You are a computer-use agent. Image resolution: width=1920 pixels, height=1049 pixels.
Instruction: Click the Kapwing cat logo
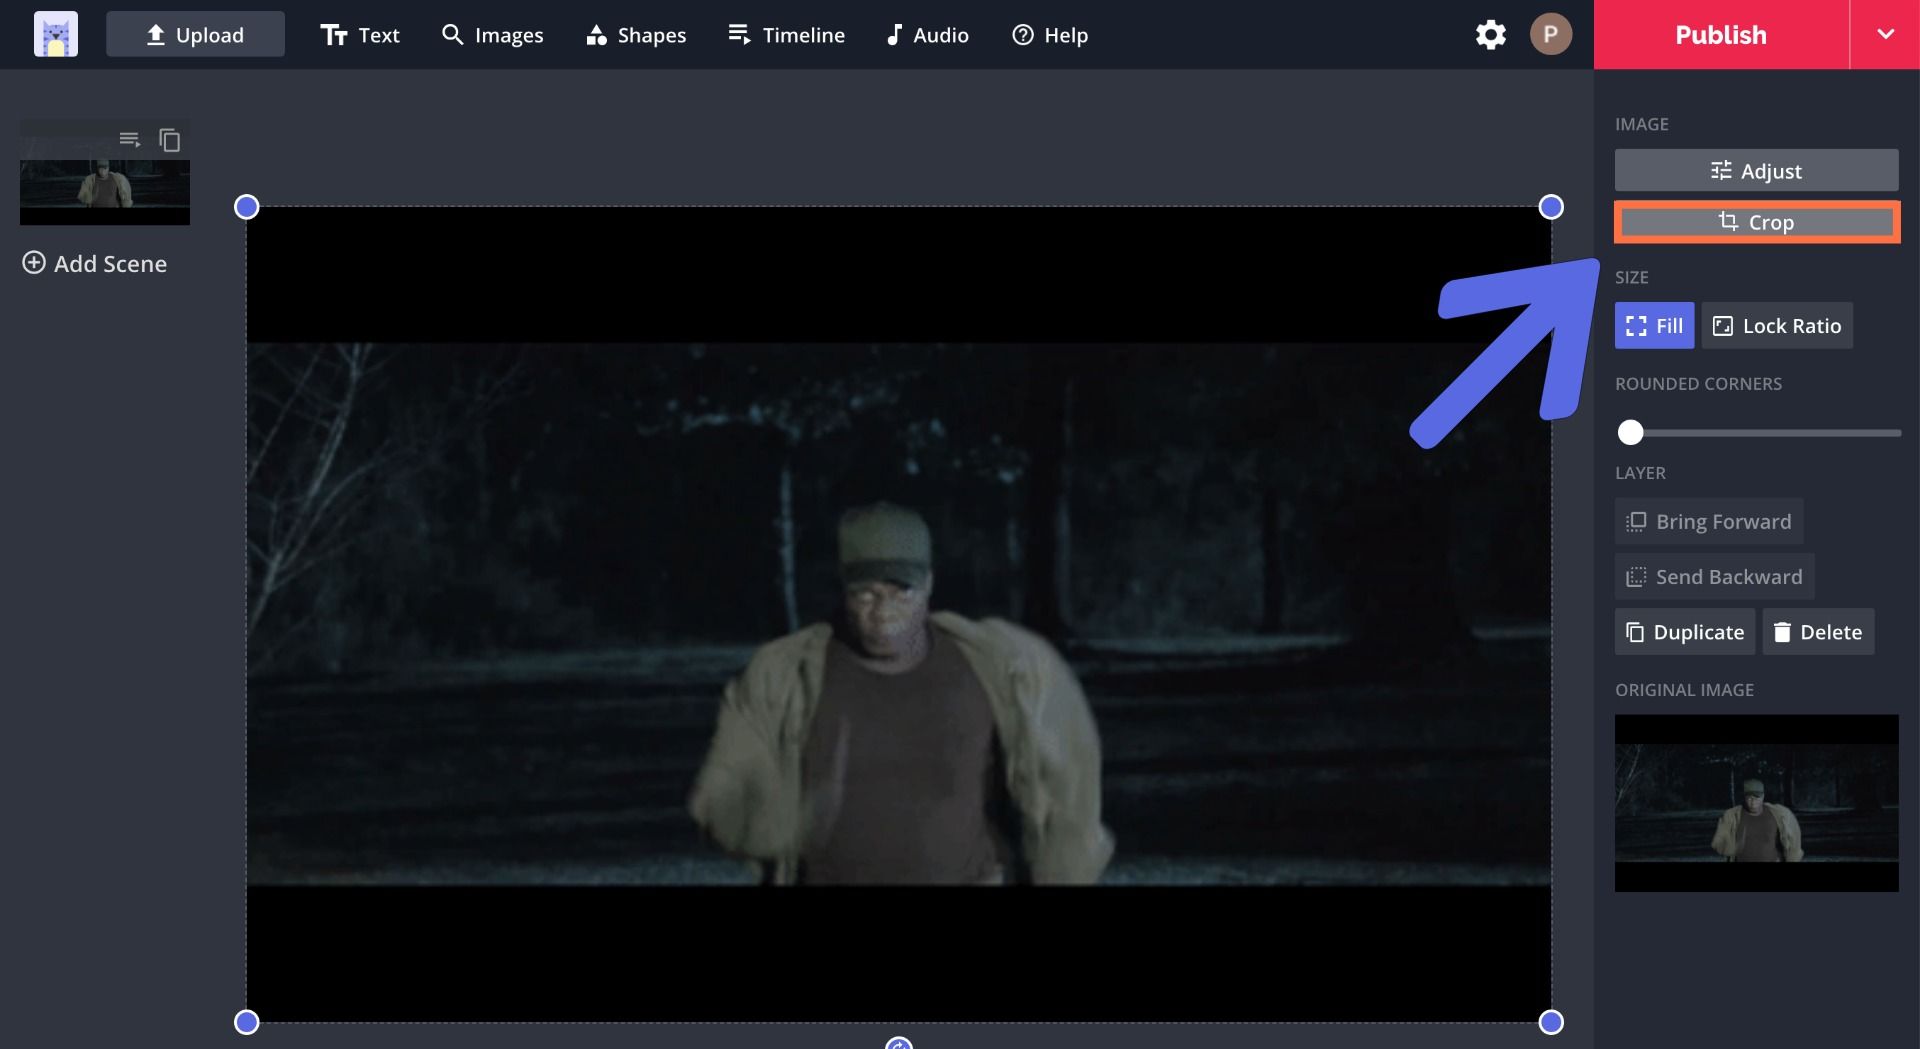coord(56,35)
